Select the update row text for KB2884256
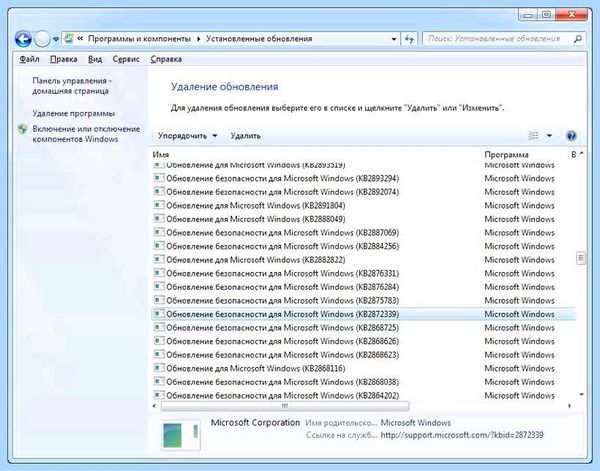Viewport: 600px width, 471px height. pyautogui.click(x=282, y=246)
